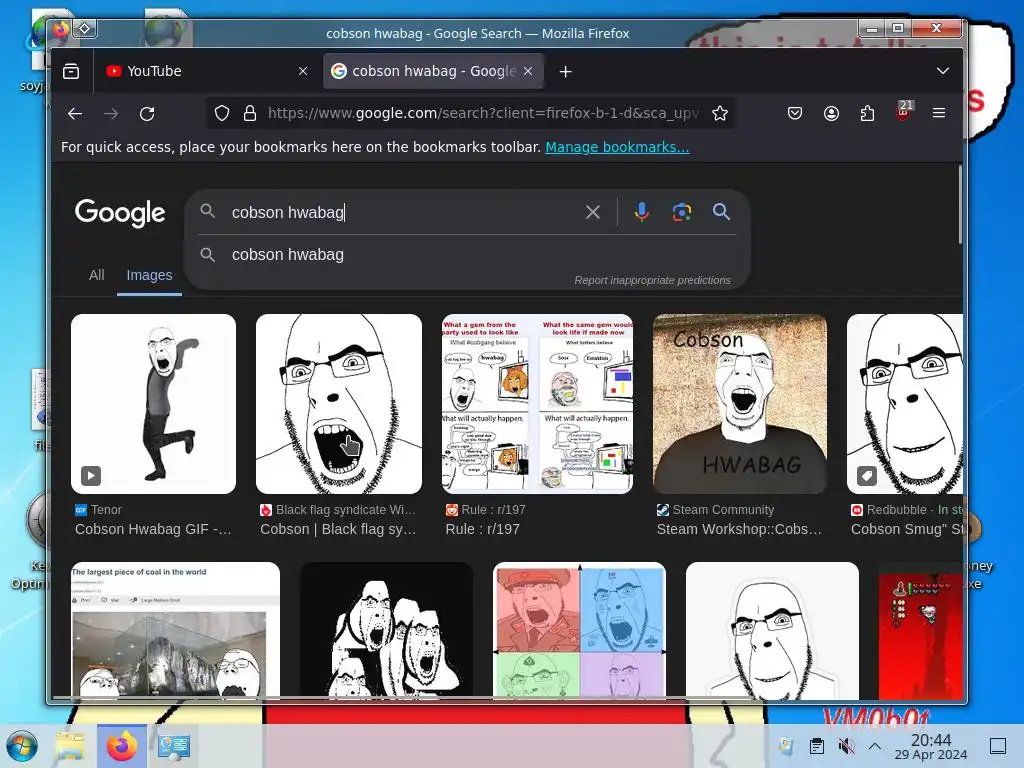Image resolution: width=1024 pixels, height=768 pixels.
Task: Click the show desktop button
Action: tap(998, 746)
